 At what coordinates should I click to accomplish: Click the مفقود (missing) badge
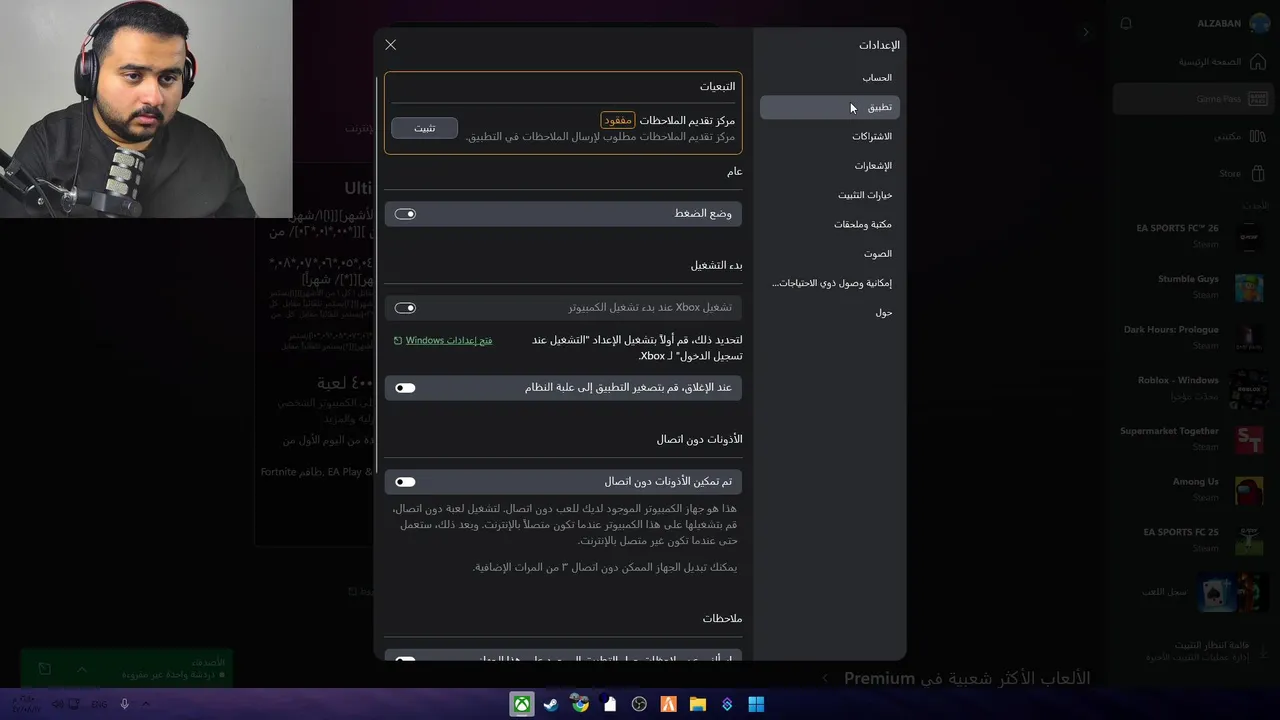tap(618, 120)
